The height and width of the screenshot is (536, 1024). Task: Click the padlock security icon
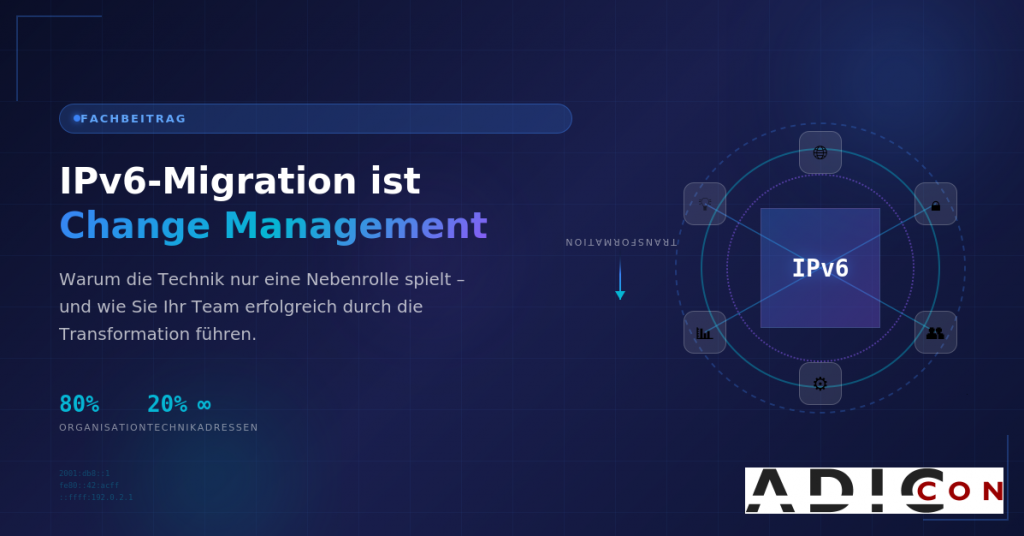[935, 204]
